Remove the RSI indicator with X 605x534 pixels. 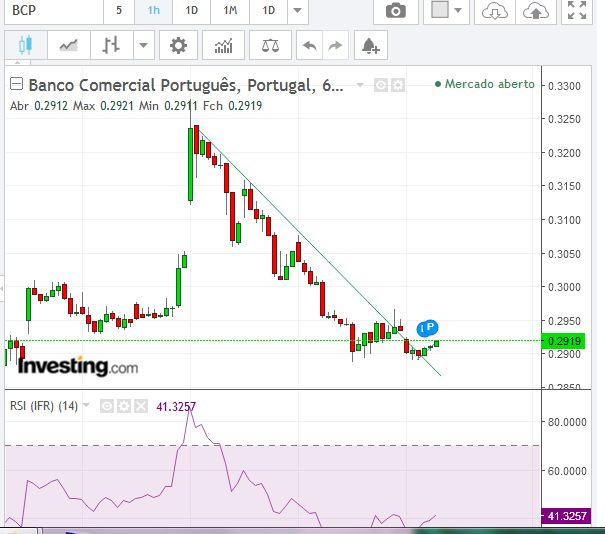tap(141, 406)
